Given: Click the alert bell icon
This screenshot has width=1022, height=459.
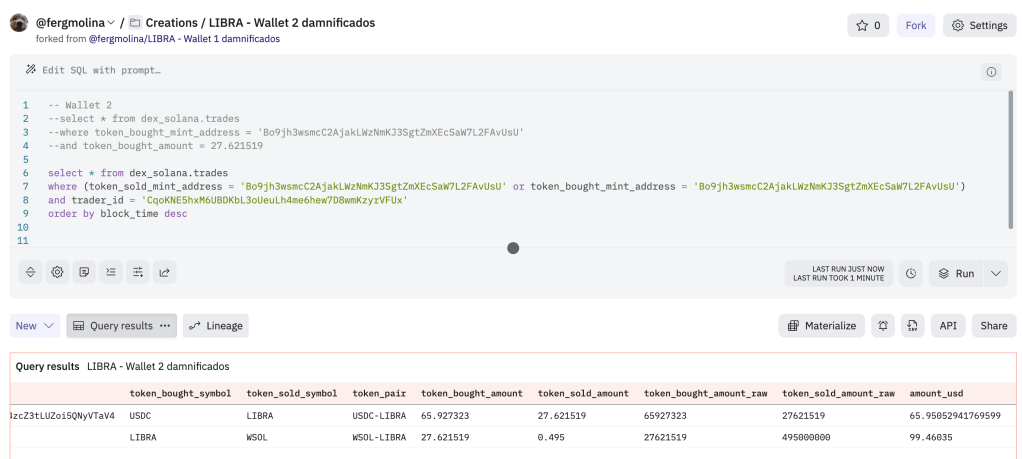Looking at the screenshot, I should (x=883, y=325).
